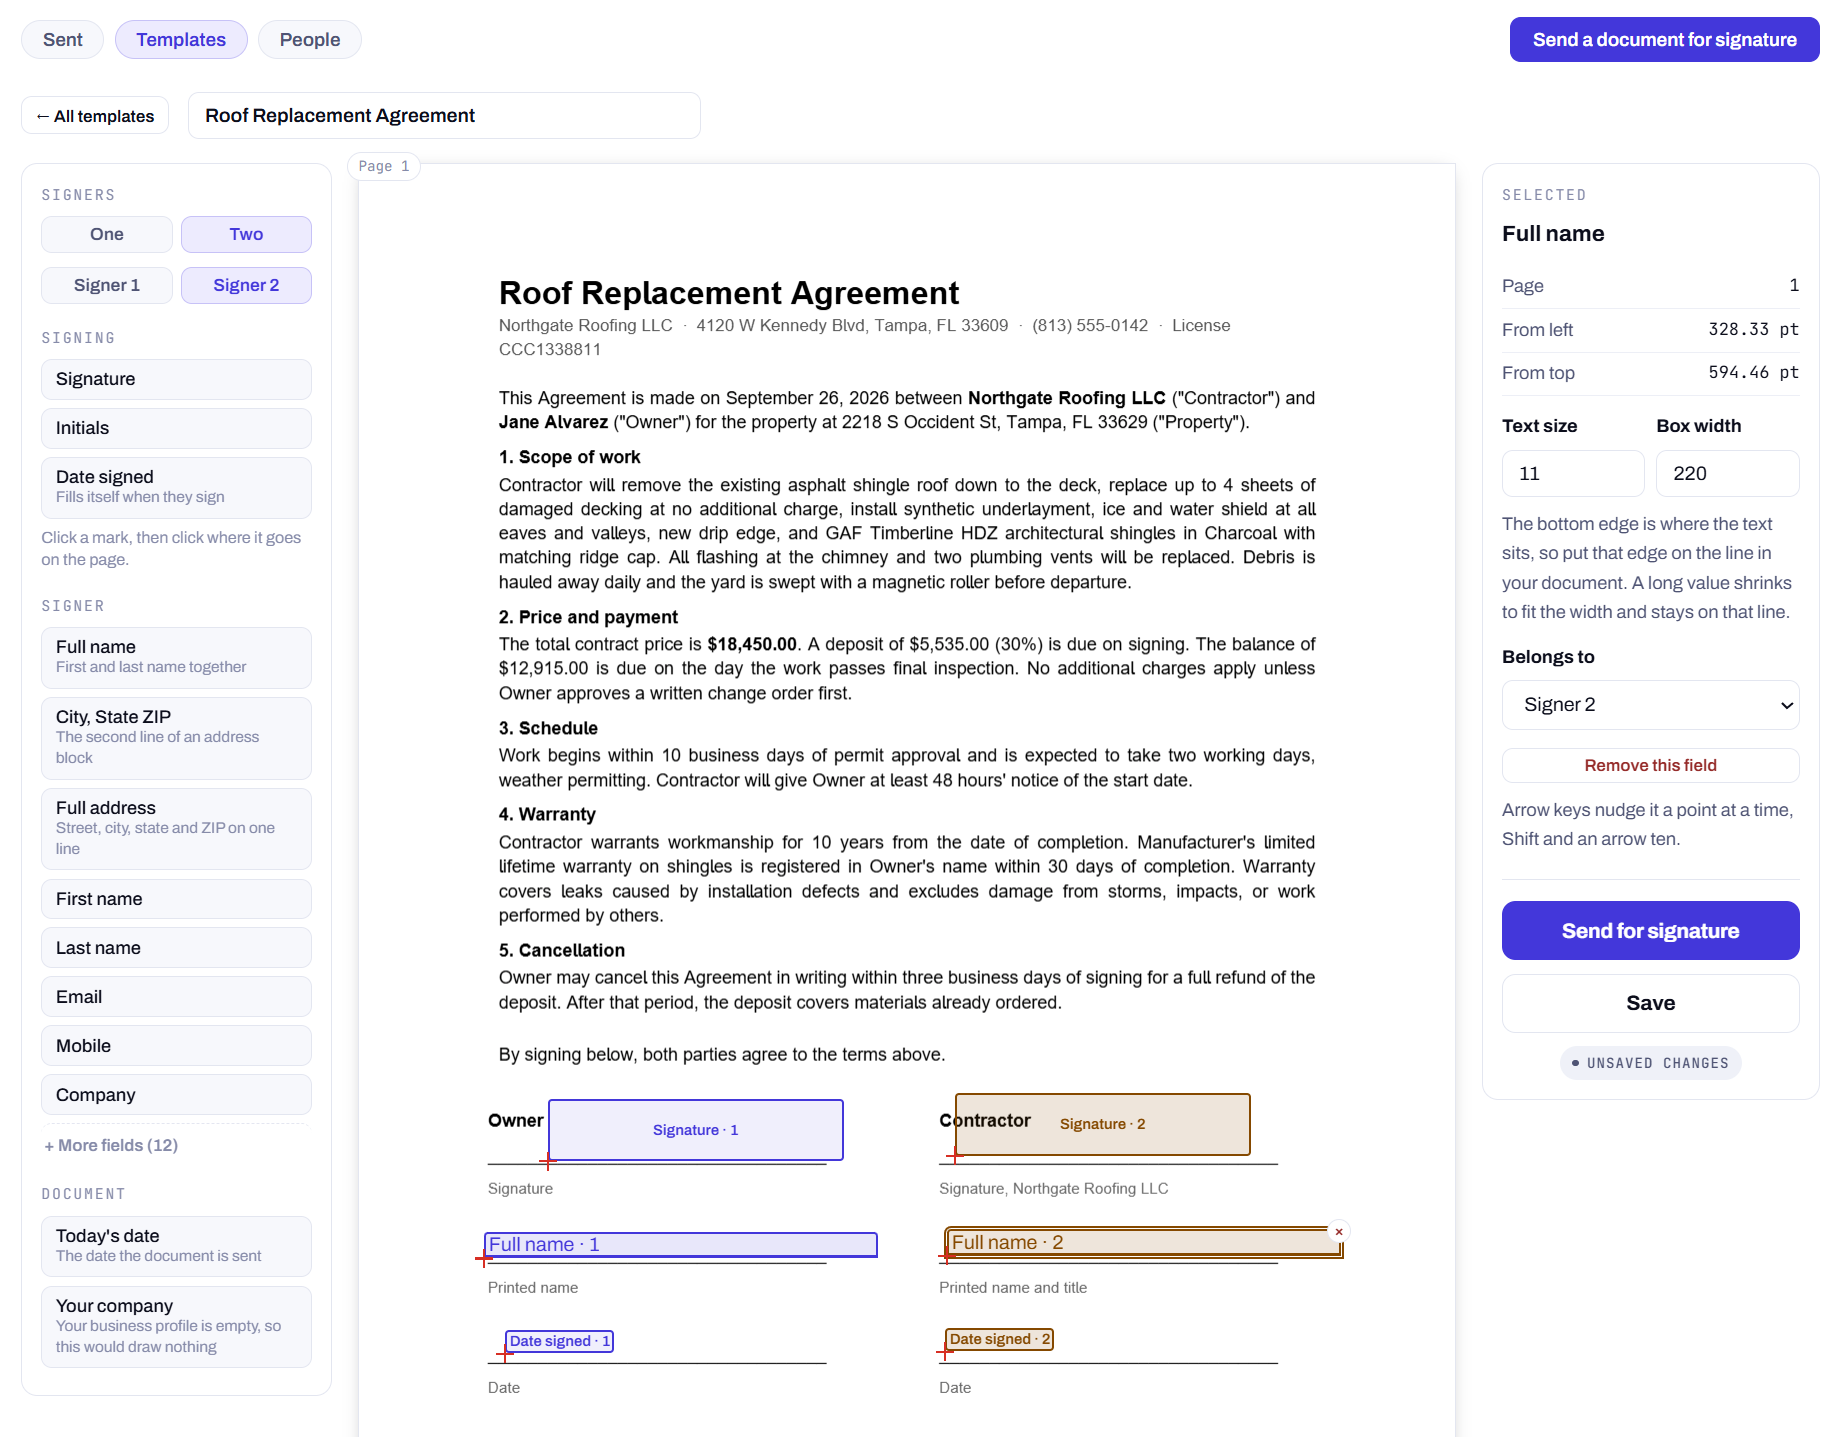Click the Roof Replacement Agreement document heading

tap(729, 293)
